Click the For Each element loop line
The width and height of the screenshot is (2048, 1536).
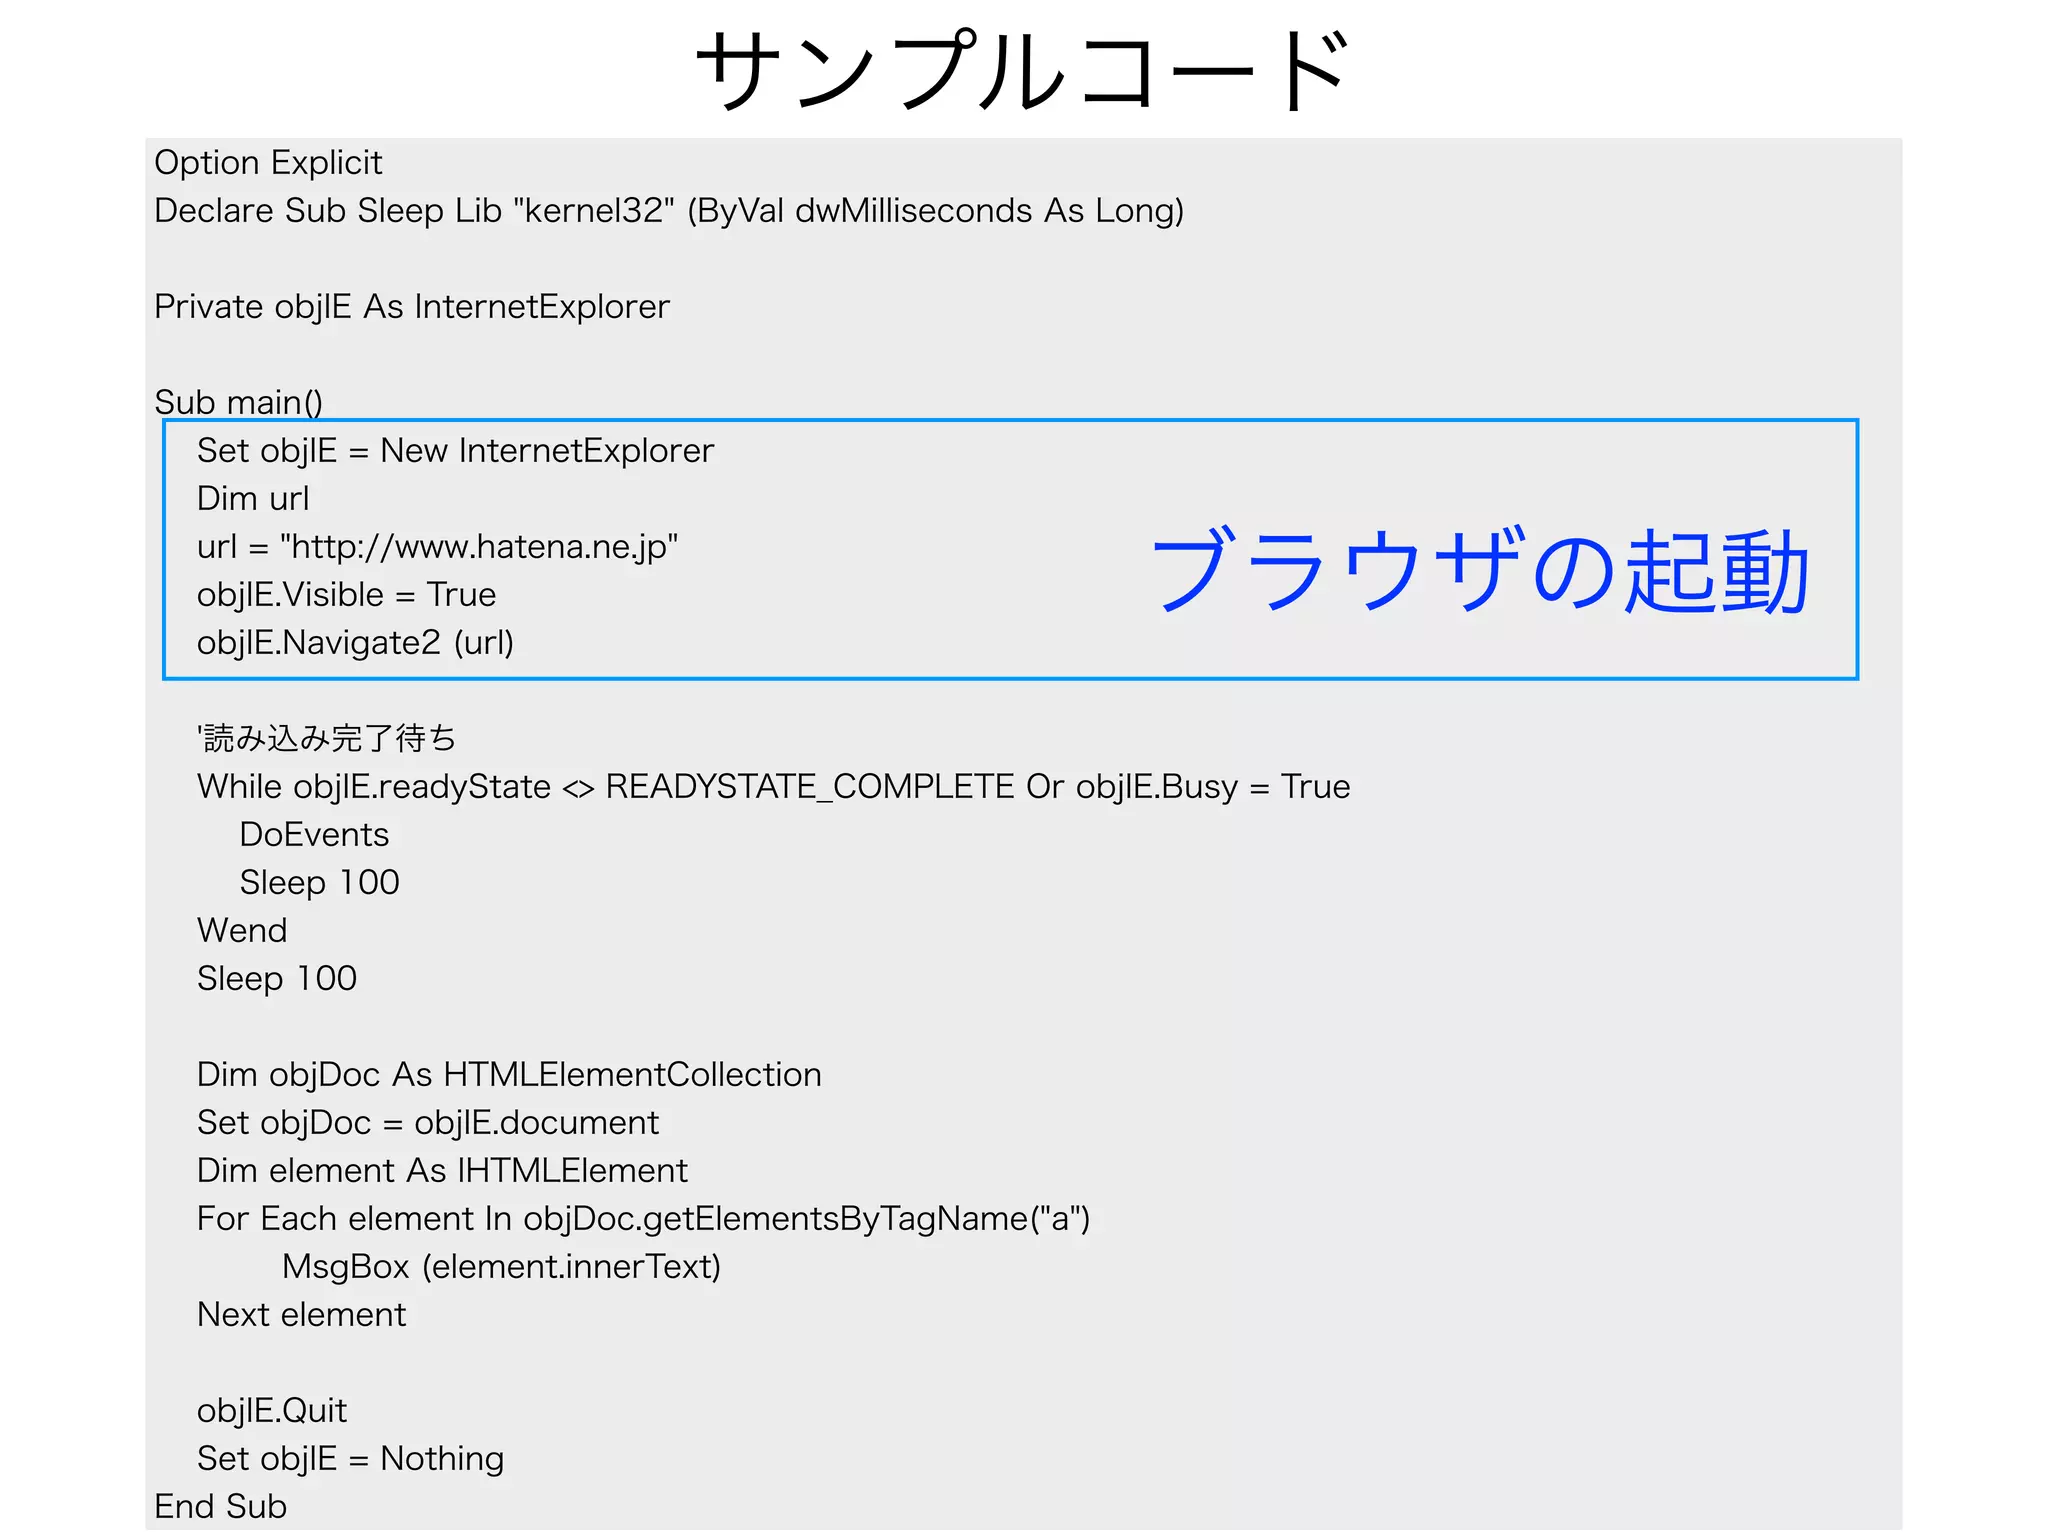pyautogui.click(x=643, y=1218)
